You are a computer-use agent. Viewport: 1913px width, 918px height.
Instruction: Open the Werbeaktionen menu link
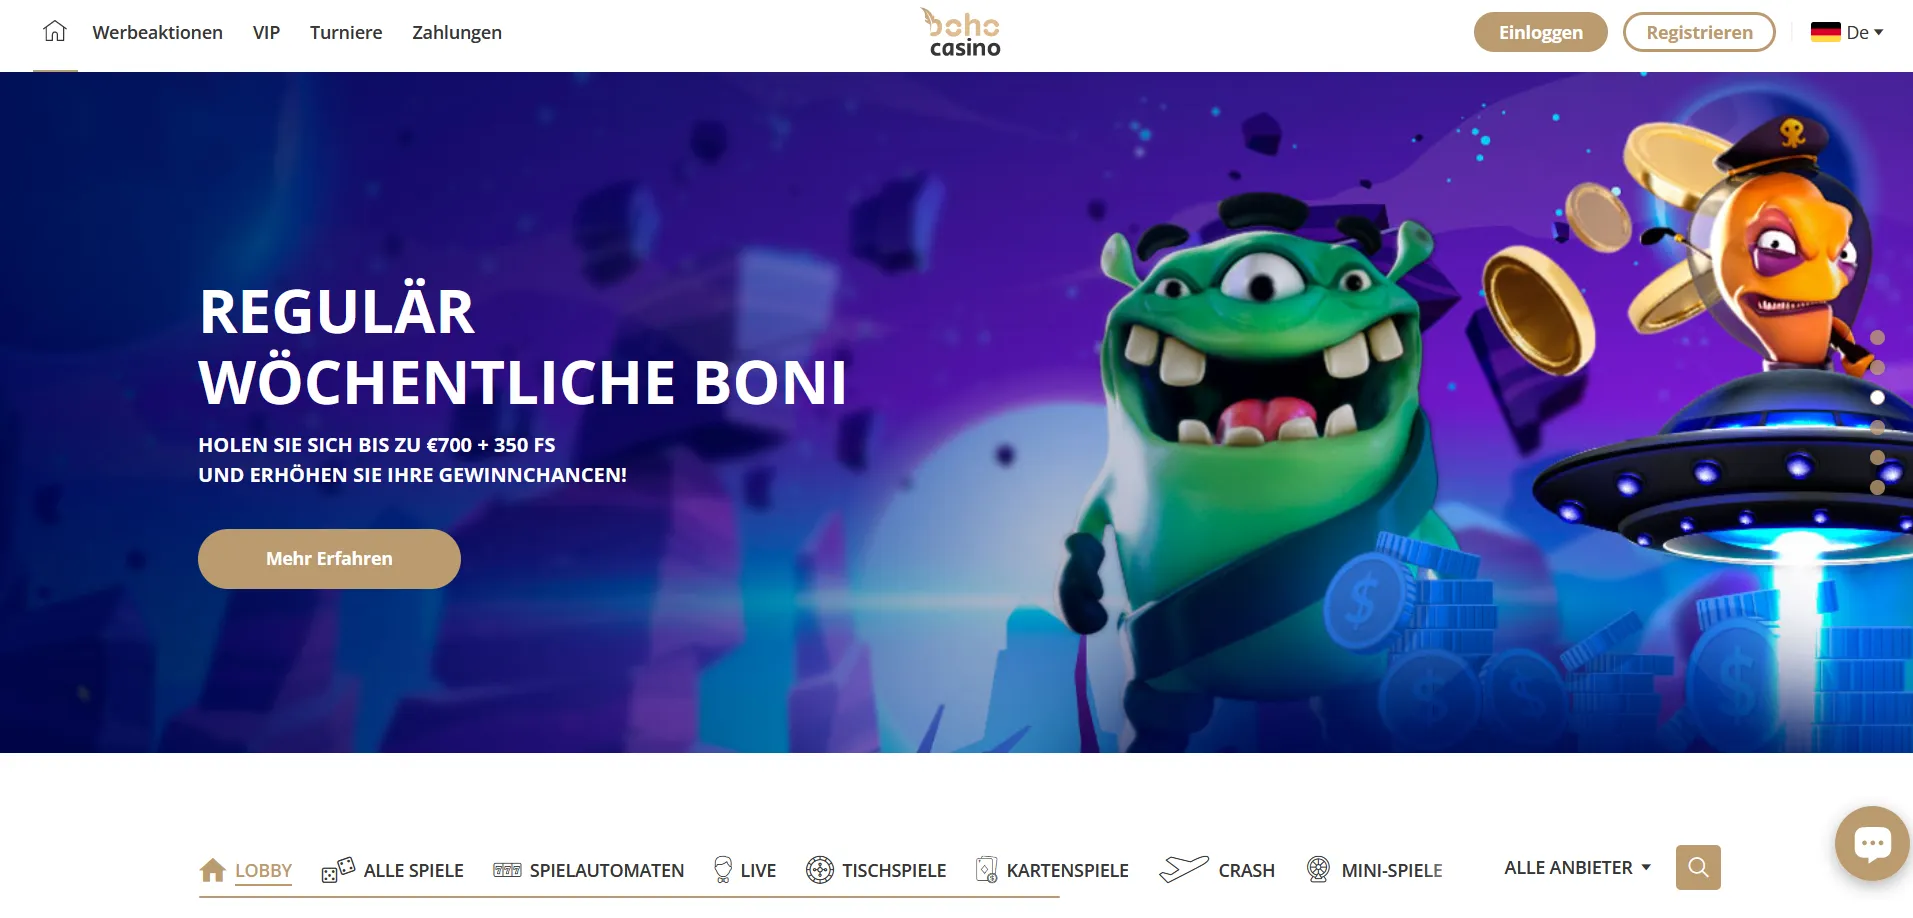(x=158, y=33)
